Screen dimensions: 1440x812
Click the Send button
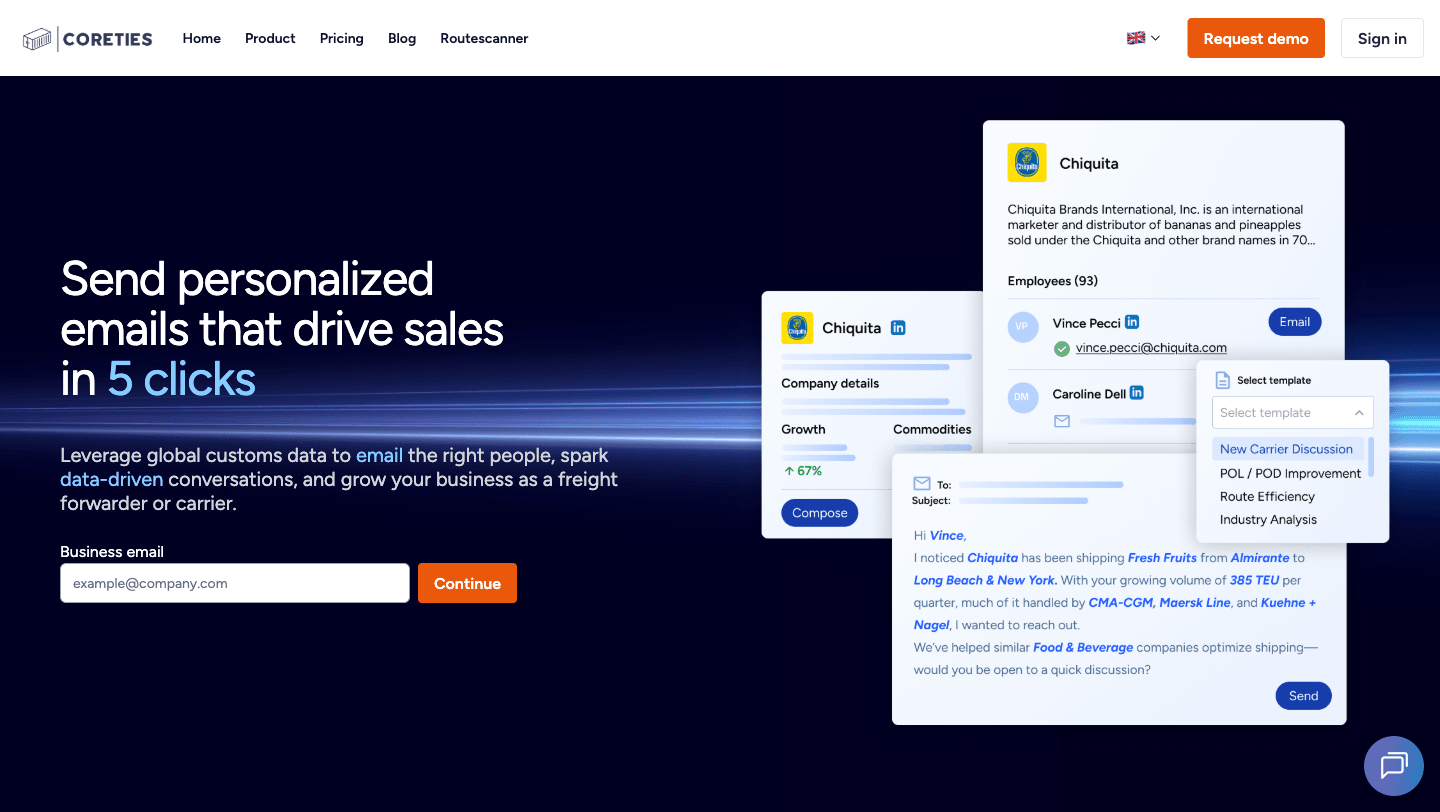1303,696
